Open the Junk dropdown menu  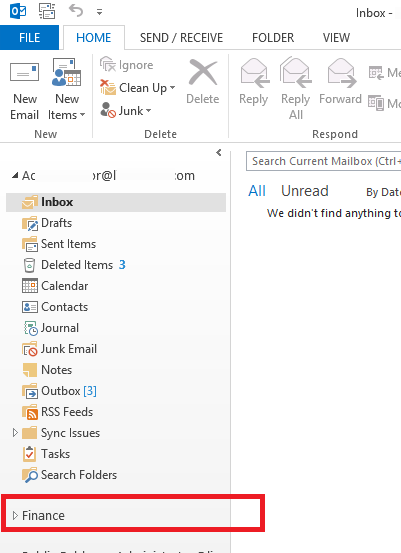(x=126, y=111)
